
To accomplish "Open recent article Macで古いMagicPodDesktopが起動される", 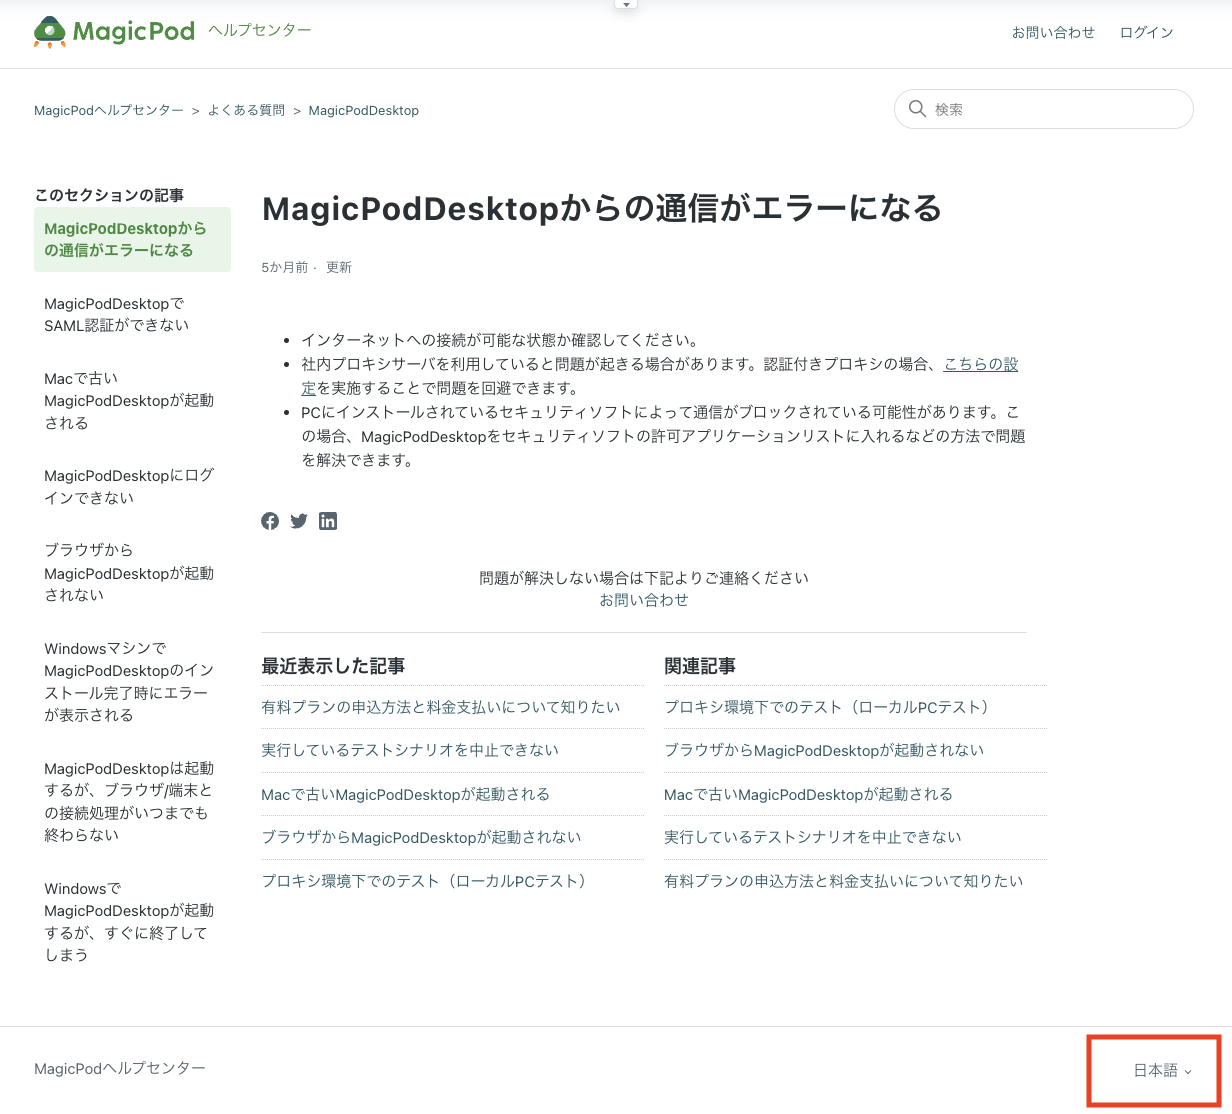I will 406,794.
